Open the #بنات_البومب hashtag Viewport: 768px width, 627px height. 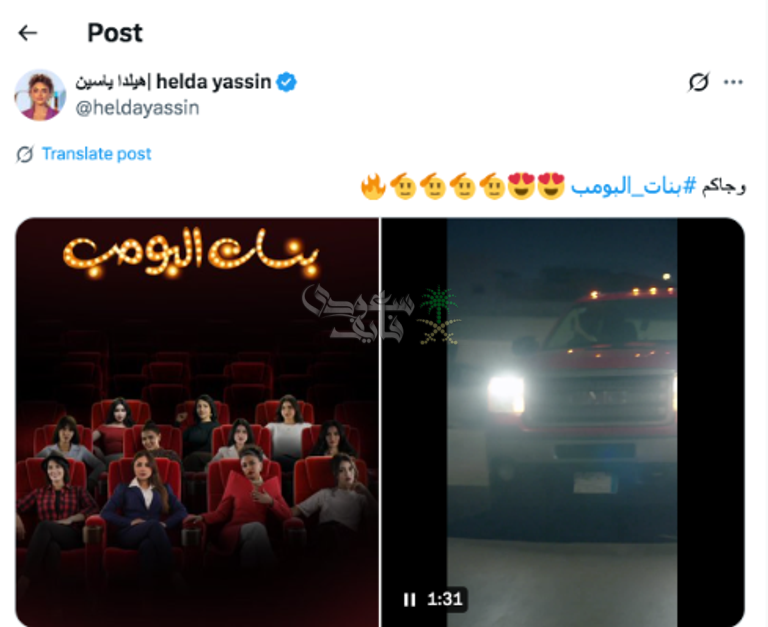pos(633,187)
